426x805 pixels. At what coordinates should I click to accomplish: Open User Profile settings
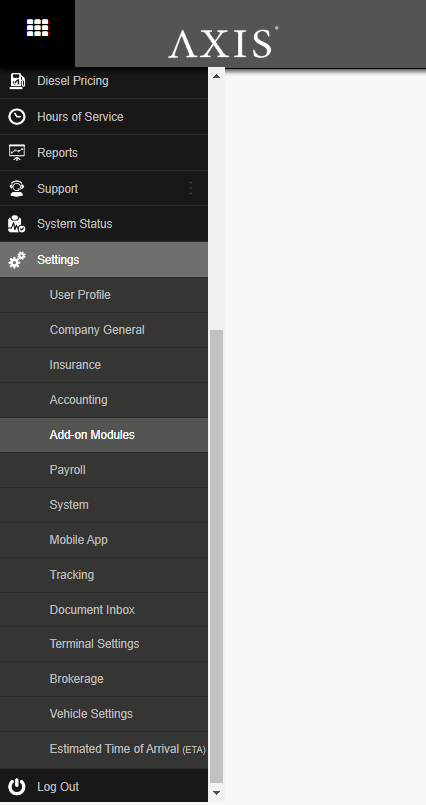click(x=104, y=295)
